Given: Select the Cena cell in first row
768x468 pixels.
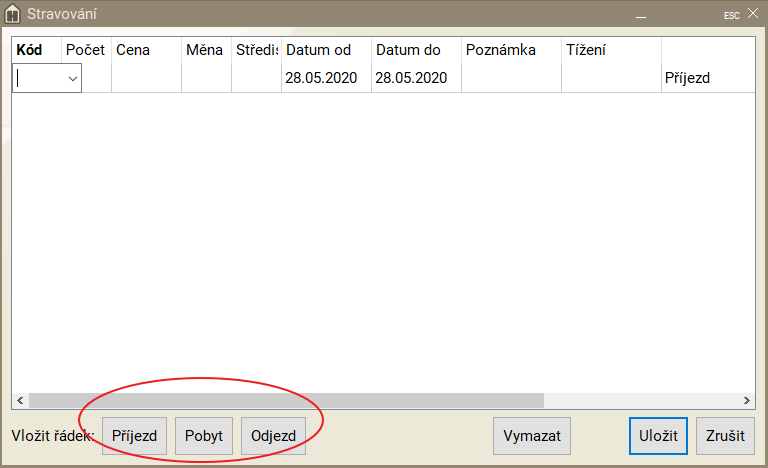Looking at the screenshot, I should (x=146, y=78).
